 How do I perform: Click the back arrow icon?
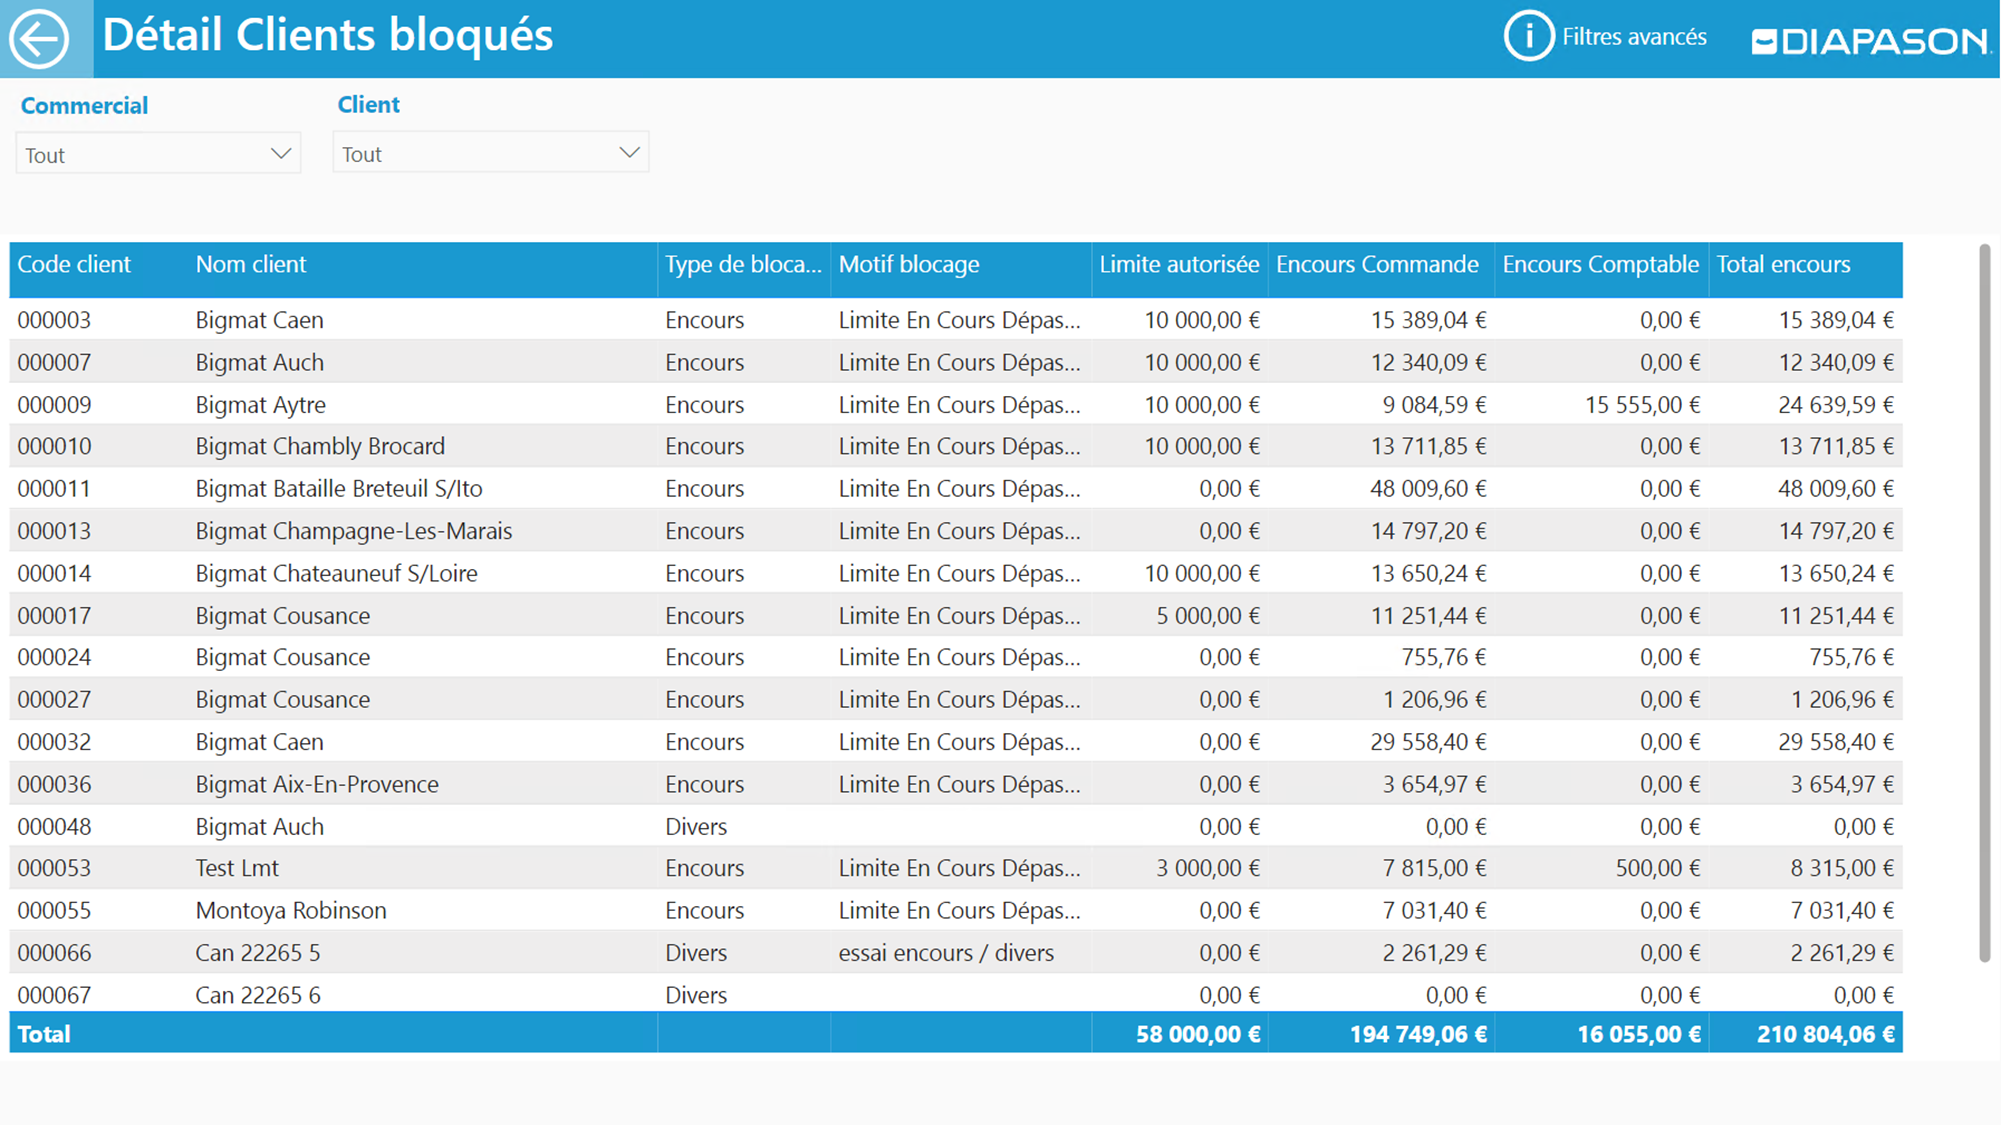click(x=40, y=39)
